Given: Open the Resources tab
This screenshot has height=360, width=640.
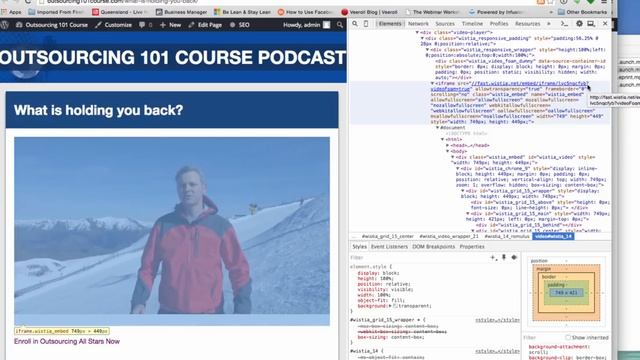Looking at the screenshot, I should tap(527, 24).
